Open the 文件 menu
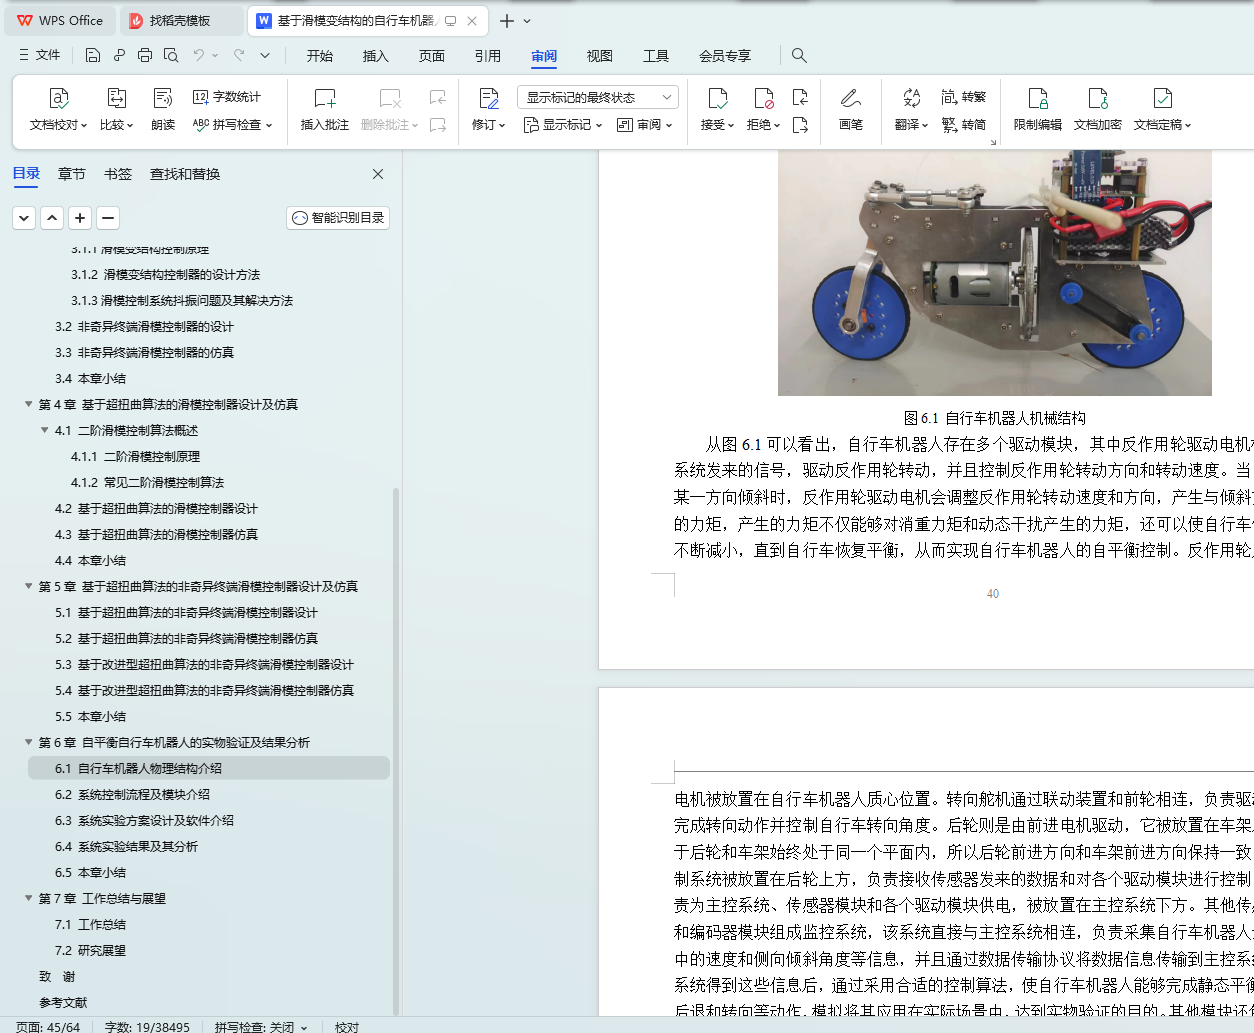Image resolution: width=1254 pixels, height=1033 pixels. (x=40, y=55)
